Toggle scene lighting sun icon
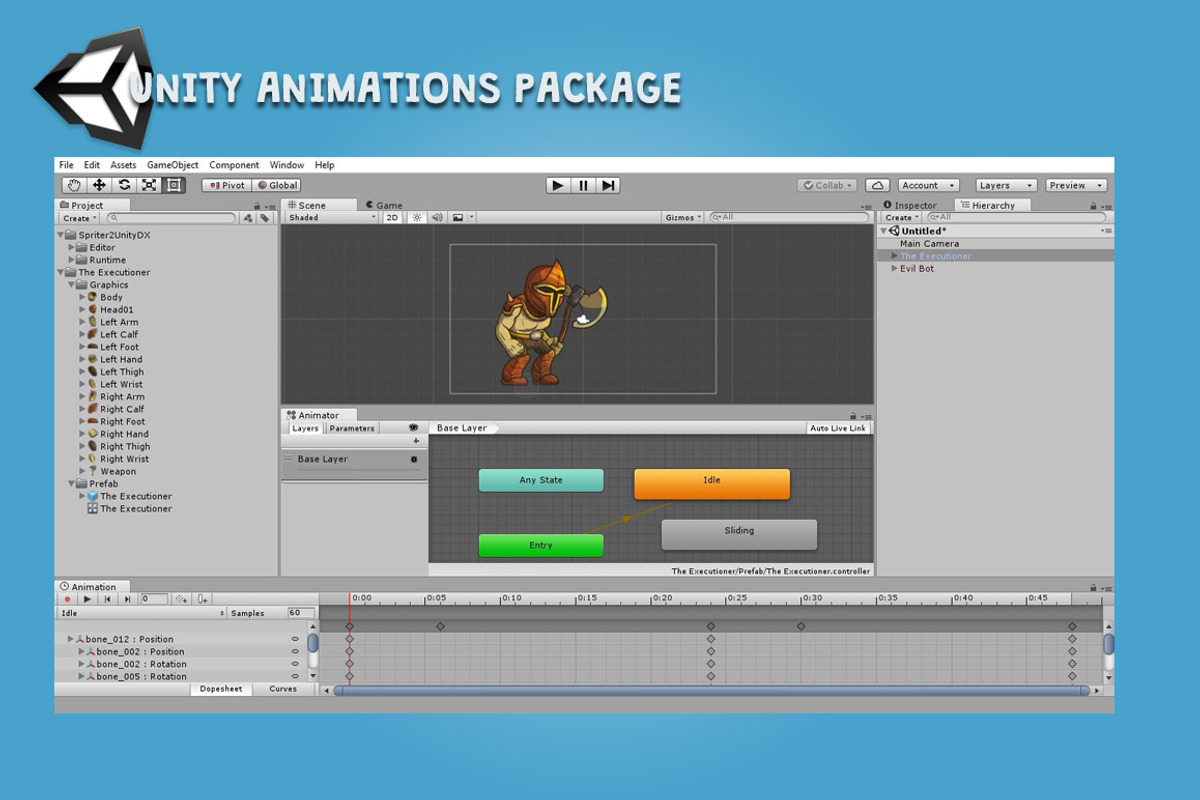The image size is (1200, 800). (x=417, y=217)
